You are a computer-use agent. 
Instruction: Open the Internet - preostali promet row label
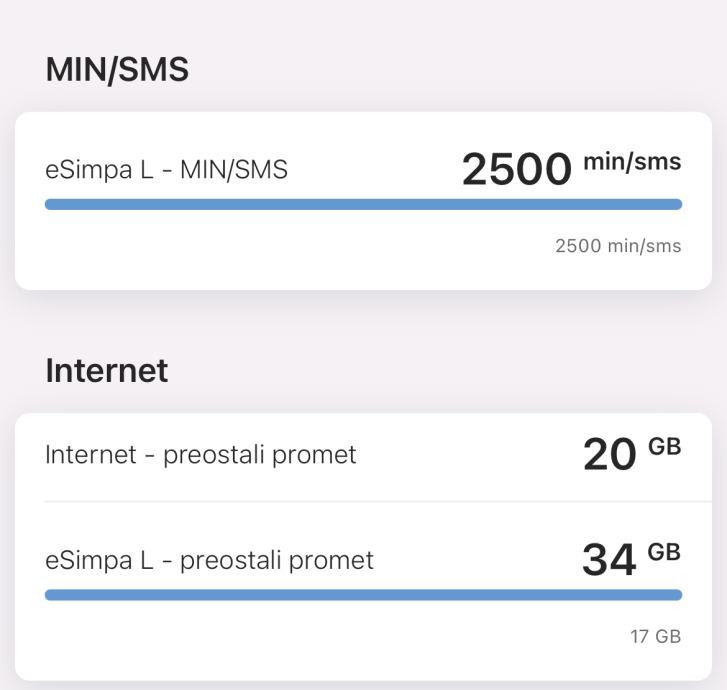pos(200,455)
